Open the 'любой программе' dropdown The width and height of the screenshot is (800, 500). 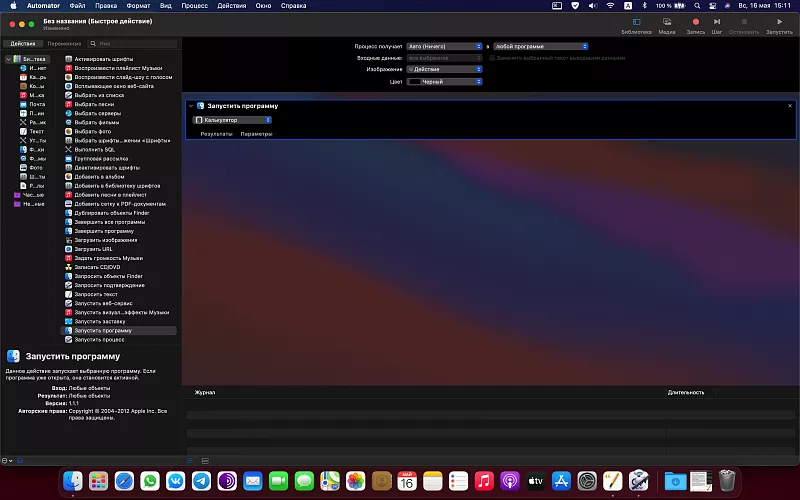pyautogui.click(x=540, y=46)
